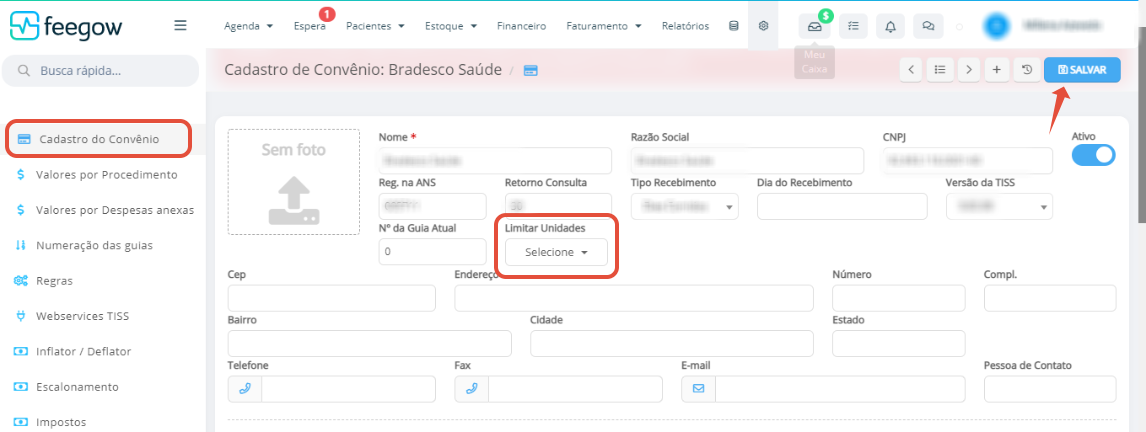The width and height of the screenshot is (1146, 432).
Task: Open the Espera waiting list
Action: click(308, 26)
